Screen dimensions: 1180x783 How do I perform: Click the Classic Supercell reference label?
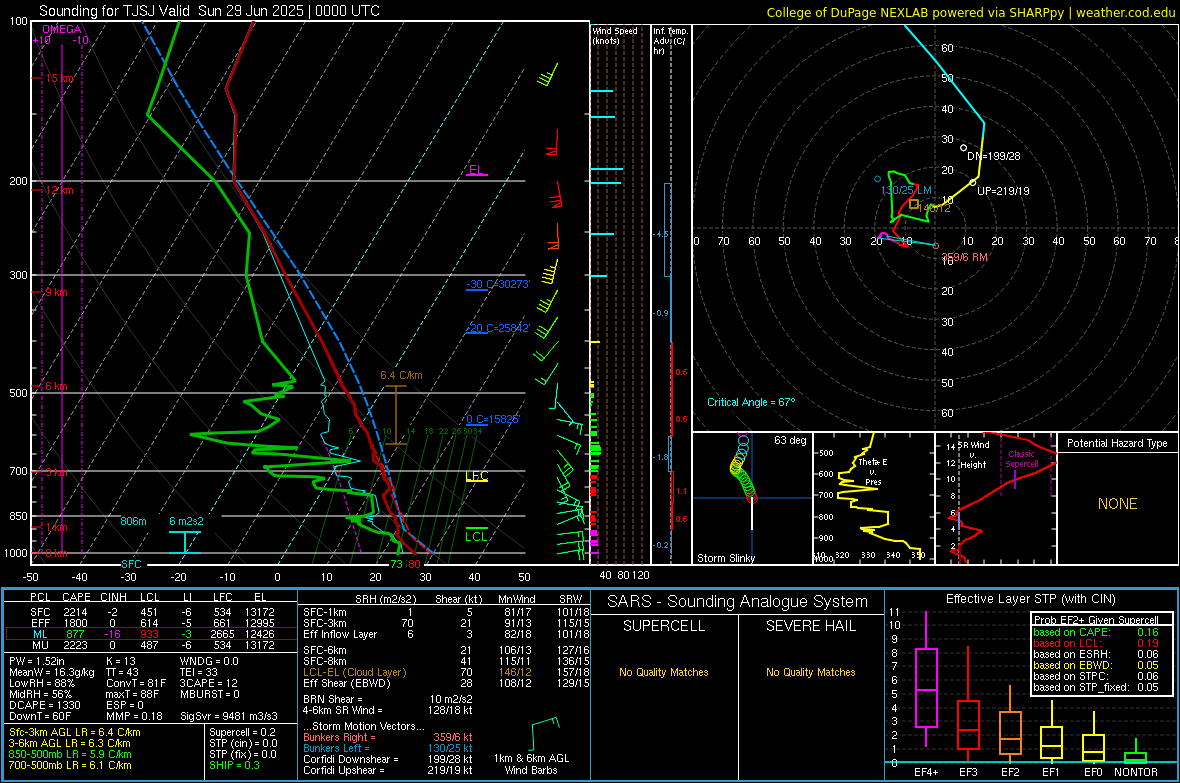pyautogui.click(x=1022, y=459)
